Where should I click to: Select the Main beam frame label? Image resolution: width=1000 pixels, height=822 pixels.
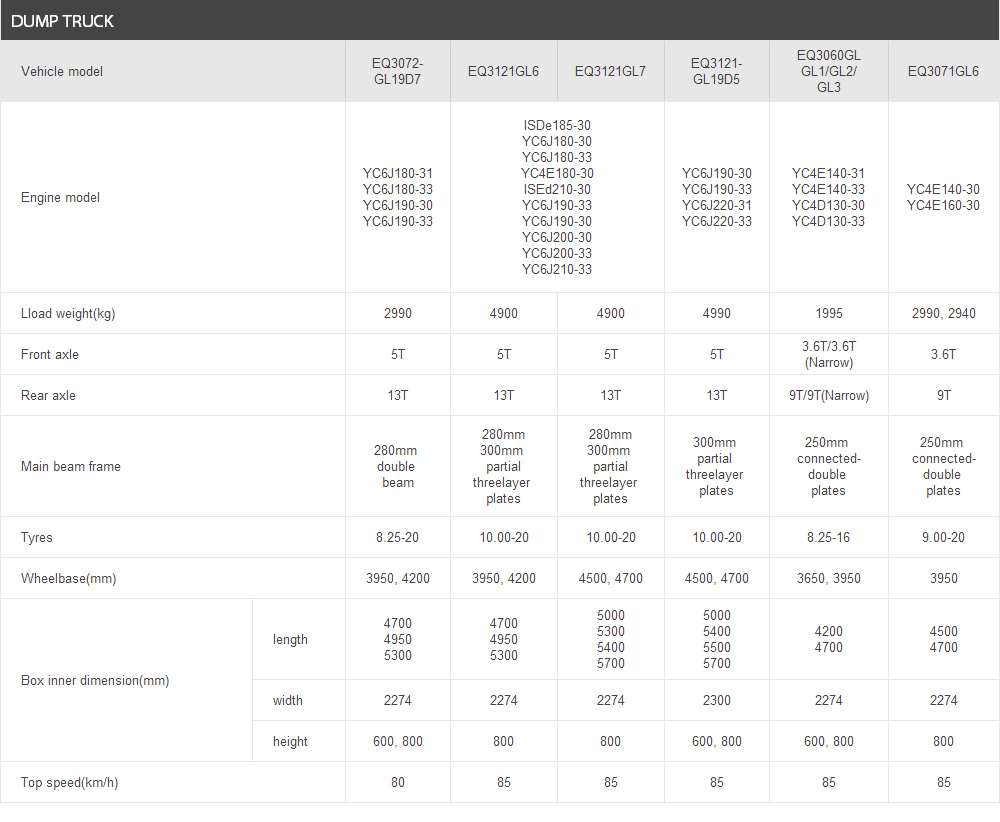71,466
